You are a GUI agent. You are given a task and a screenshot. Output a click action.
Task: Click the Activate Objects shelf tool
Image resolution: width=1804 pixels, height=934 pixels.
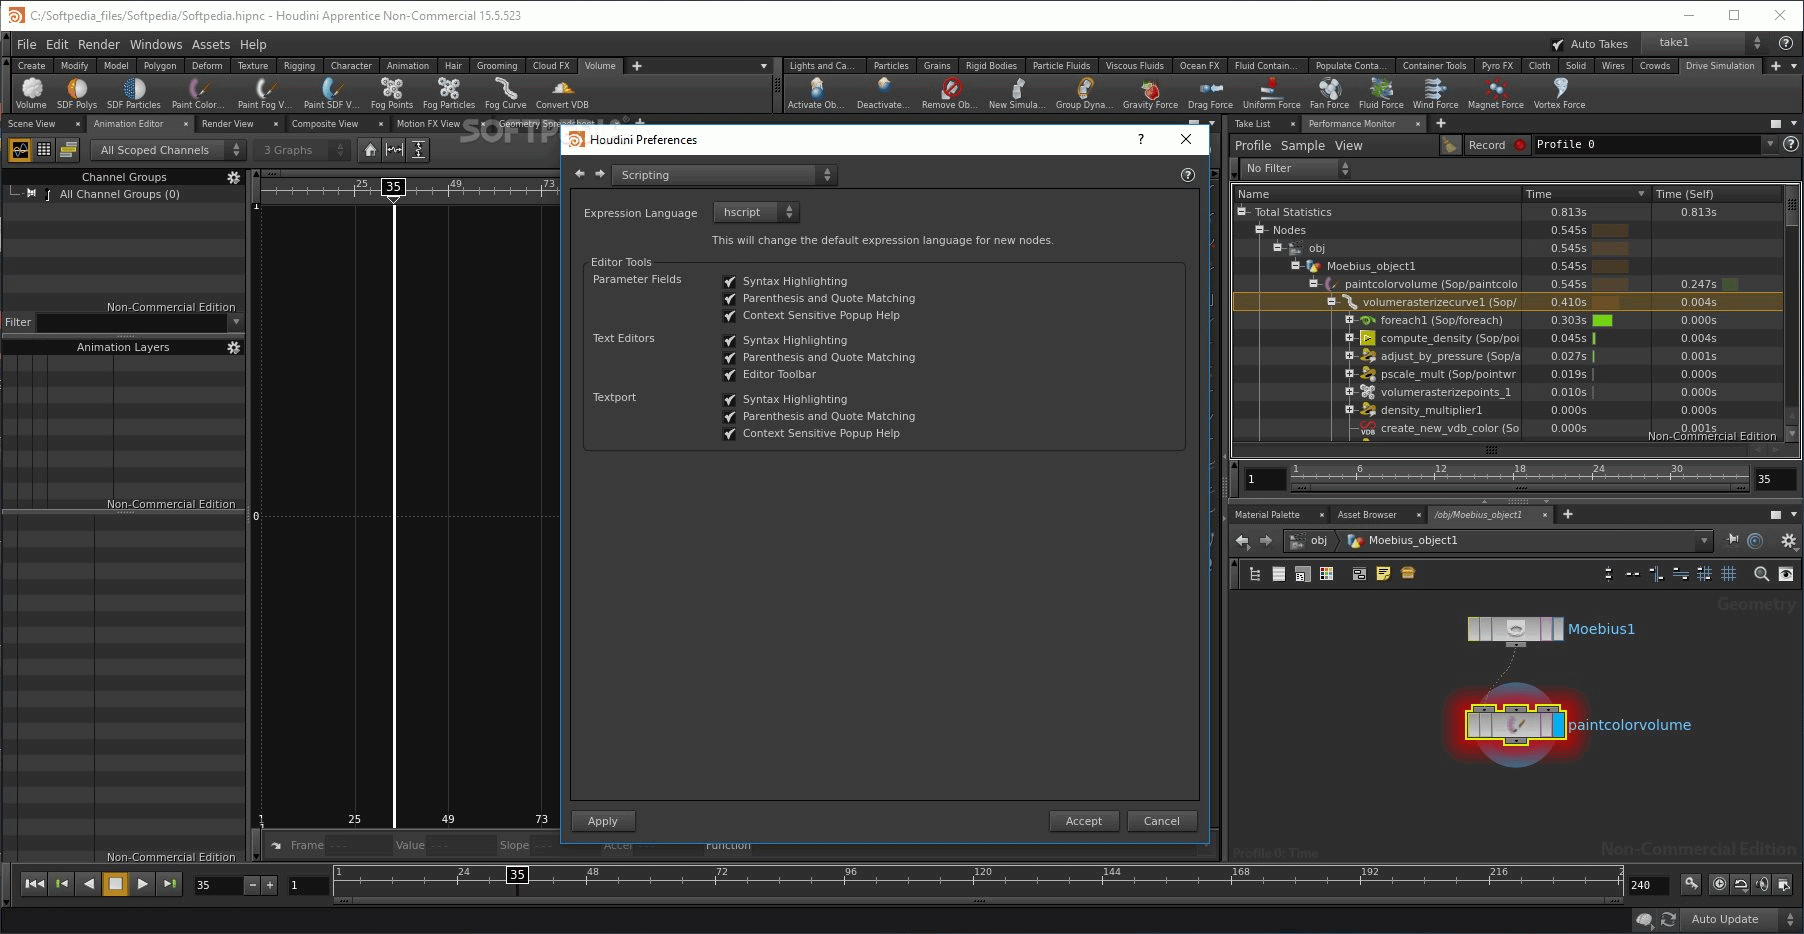click(x=816, y=93)
